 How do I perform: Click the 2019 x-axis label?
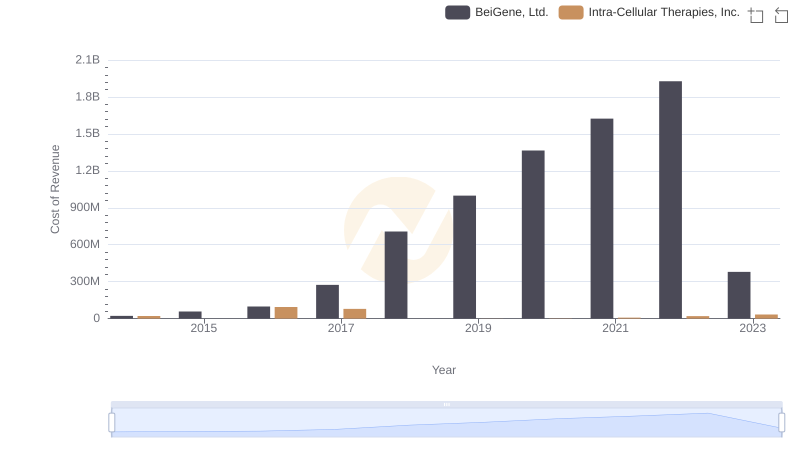(478, 328)
